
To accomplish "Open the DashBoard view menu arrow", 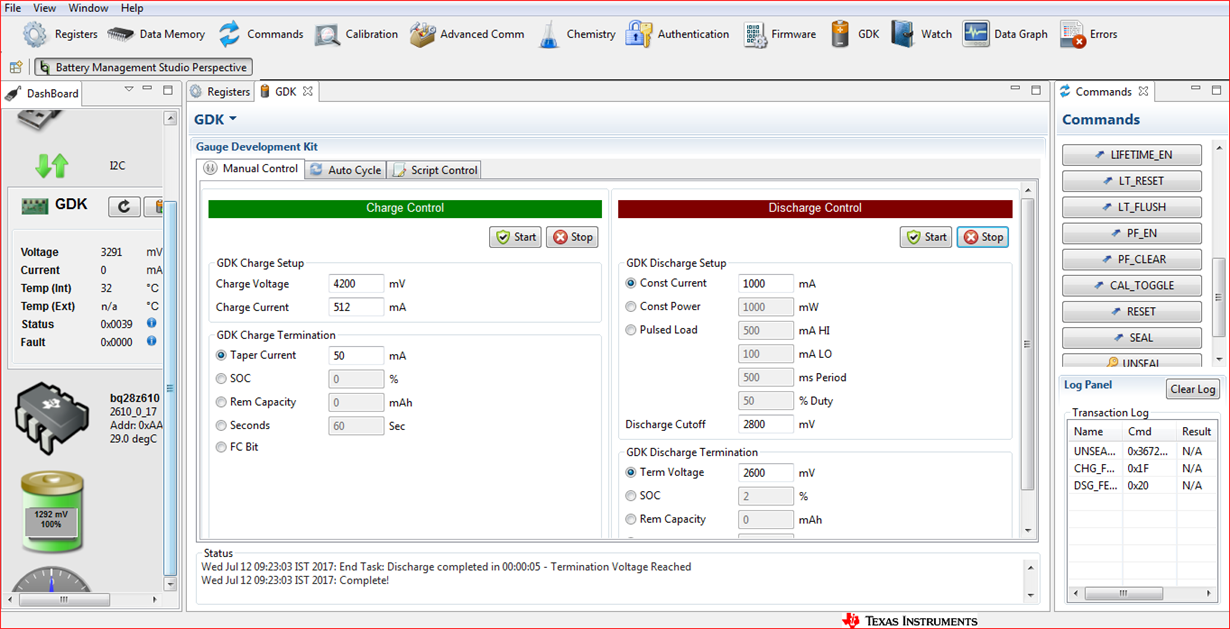I will [x=129, y=89].
